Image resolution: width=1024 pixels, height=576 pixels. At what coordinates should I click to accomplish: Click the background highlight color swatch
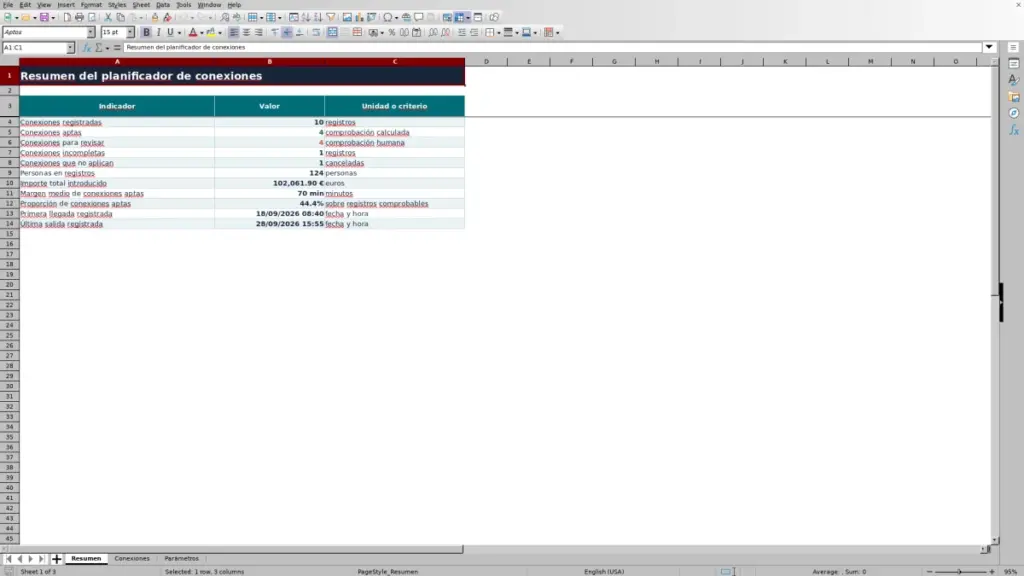[211, 32]
